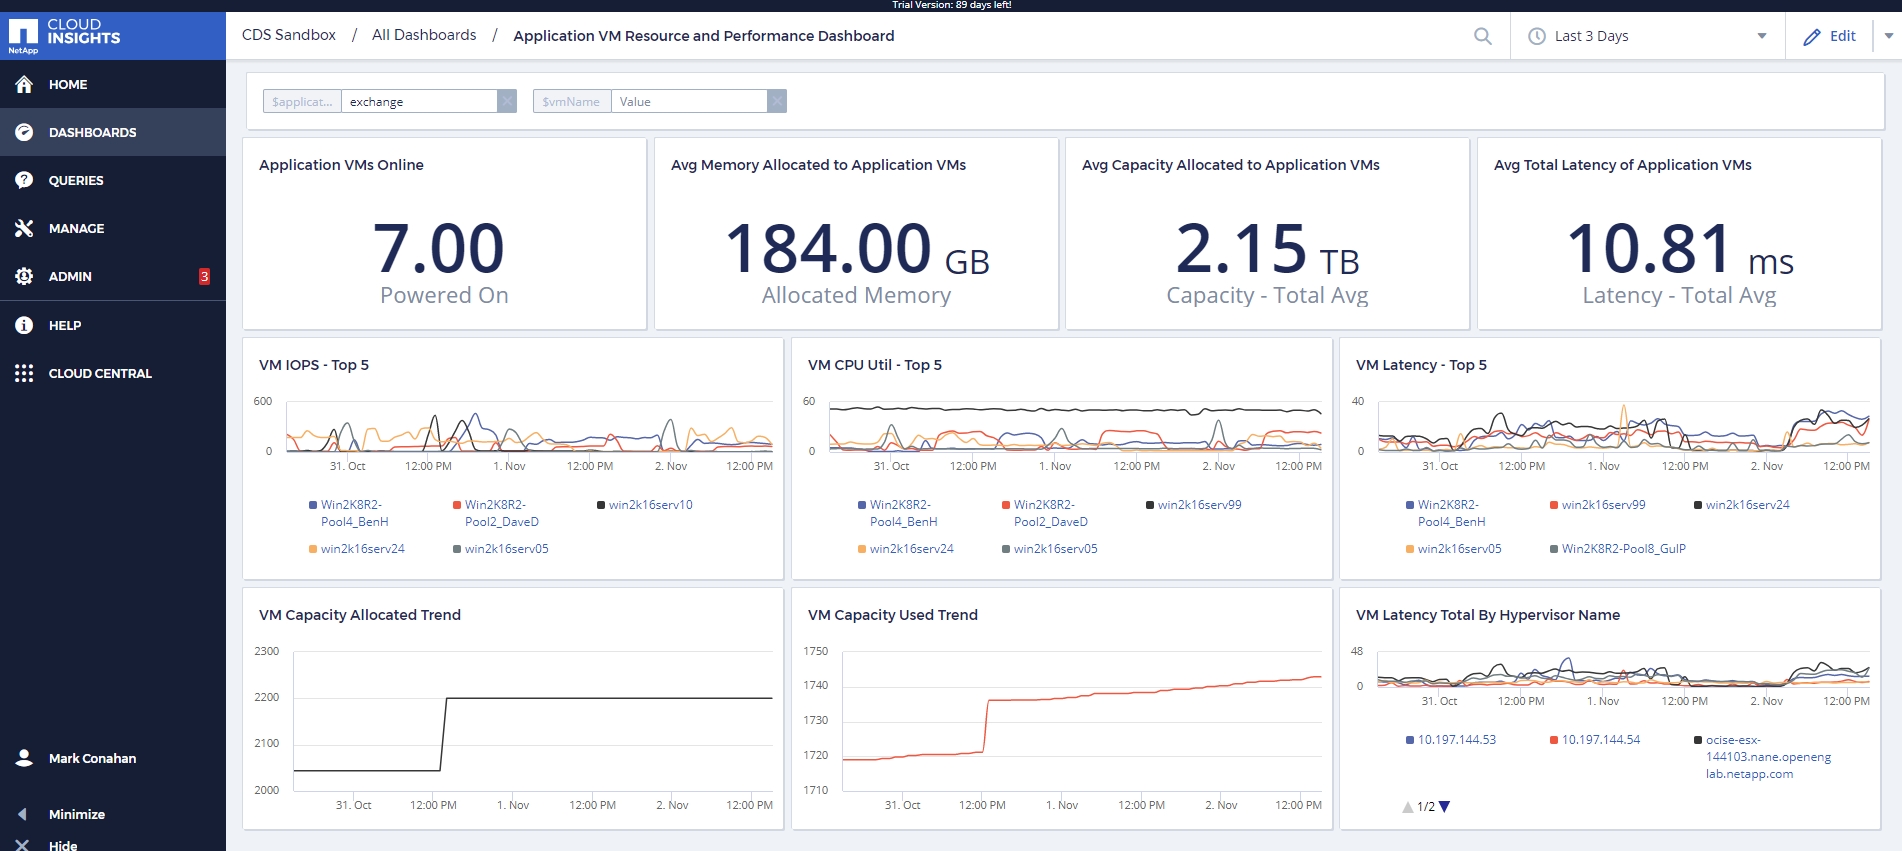The width and height of the screenshot is (1902, 851).
Task: Go to next legend page arrow
Action: click(1444, 807)
